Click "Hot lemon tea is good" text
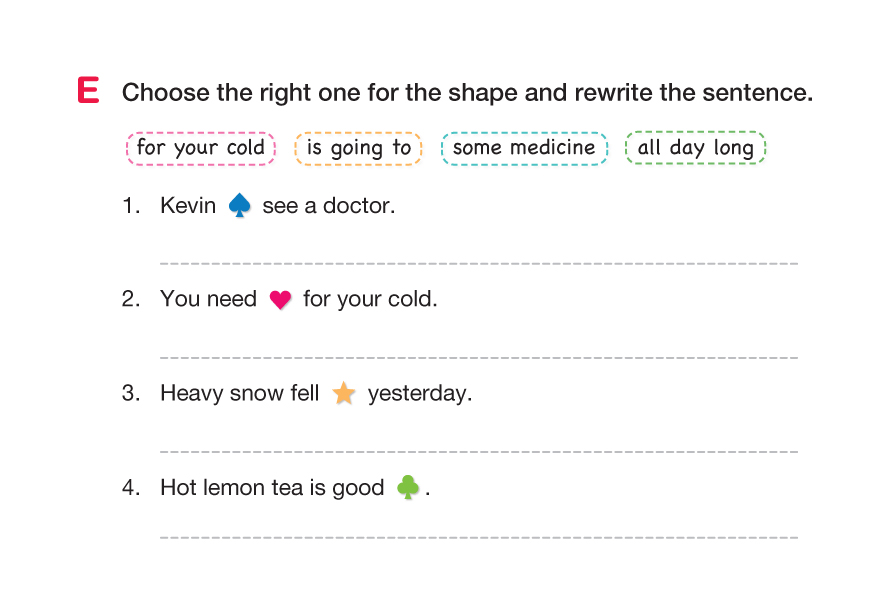 (272, 488)
